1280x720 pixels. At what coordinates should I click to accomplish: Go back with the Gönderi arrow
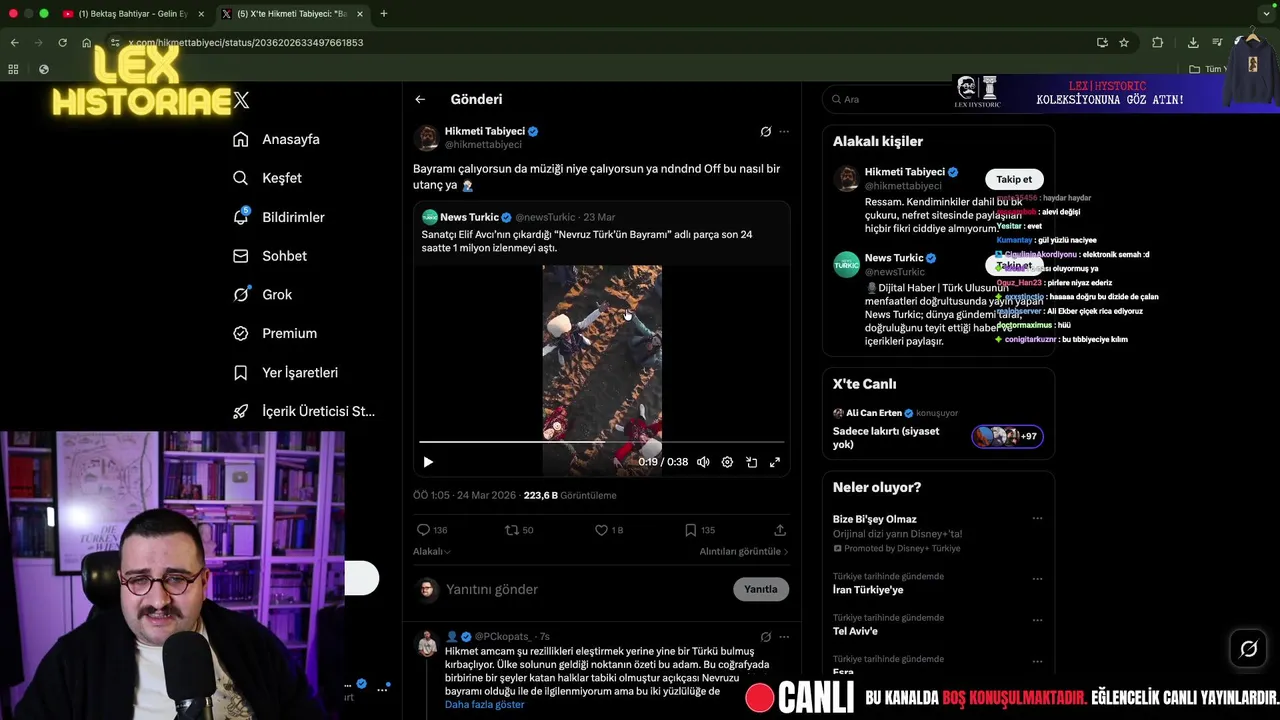pos(420,99)
